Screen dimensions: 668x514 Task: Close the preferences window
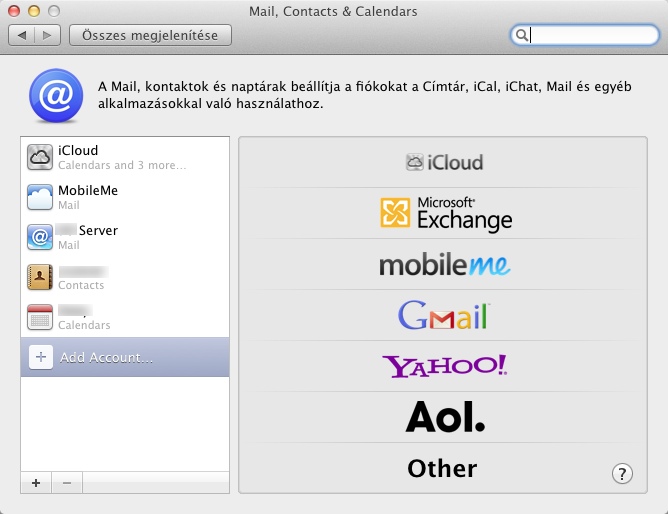[14, 11]
